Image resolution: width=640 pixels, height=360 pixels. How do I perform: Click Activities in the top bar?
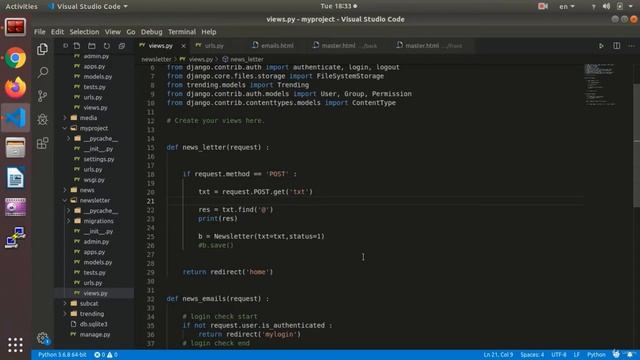coord(21,6)
